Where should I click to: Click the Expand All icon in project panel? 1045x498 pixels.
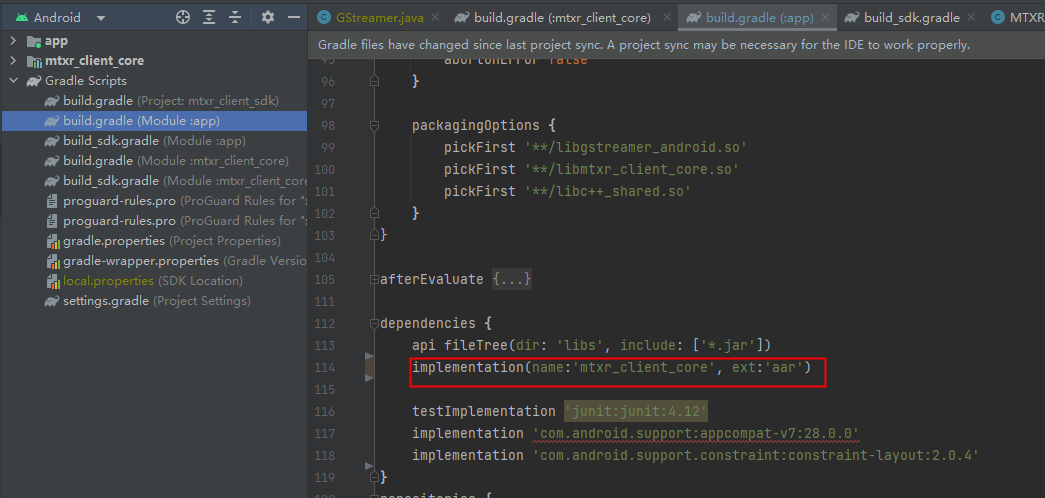tap(209, 18)
